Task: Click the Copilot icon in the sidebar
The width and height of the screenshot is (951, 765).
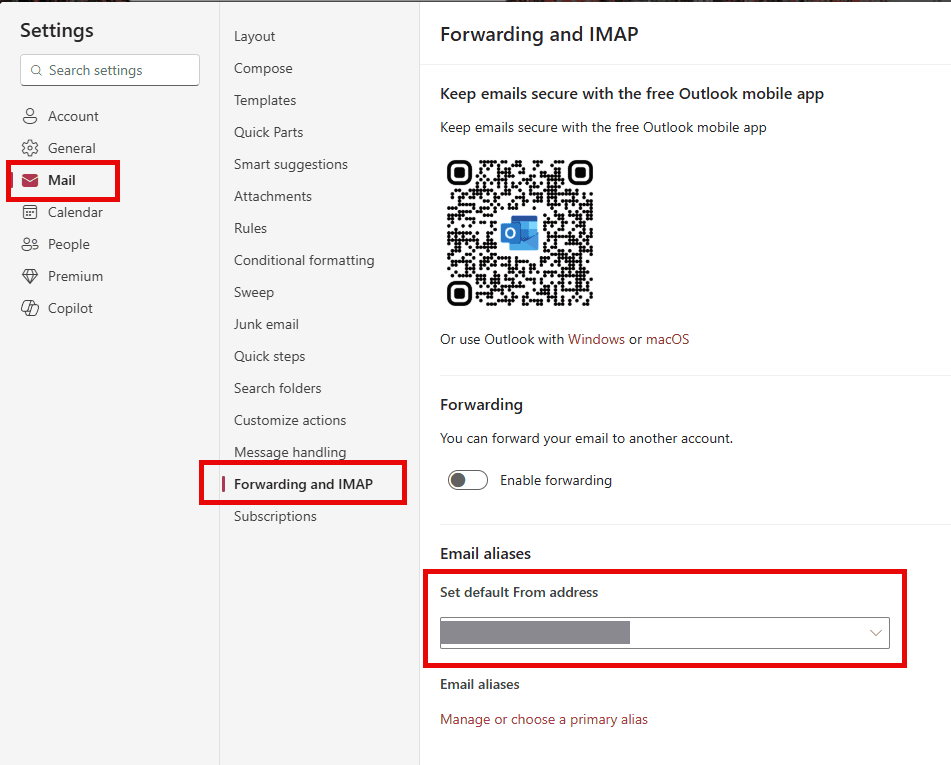Action: tap(30, 308)
